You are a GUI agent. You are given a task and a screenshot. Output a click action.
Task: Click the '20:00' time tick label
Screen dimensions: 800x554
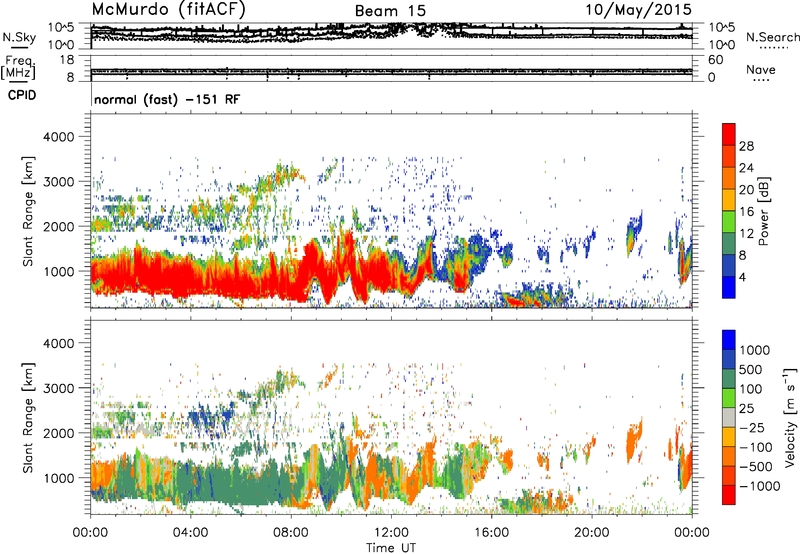coord(591,533)
